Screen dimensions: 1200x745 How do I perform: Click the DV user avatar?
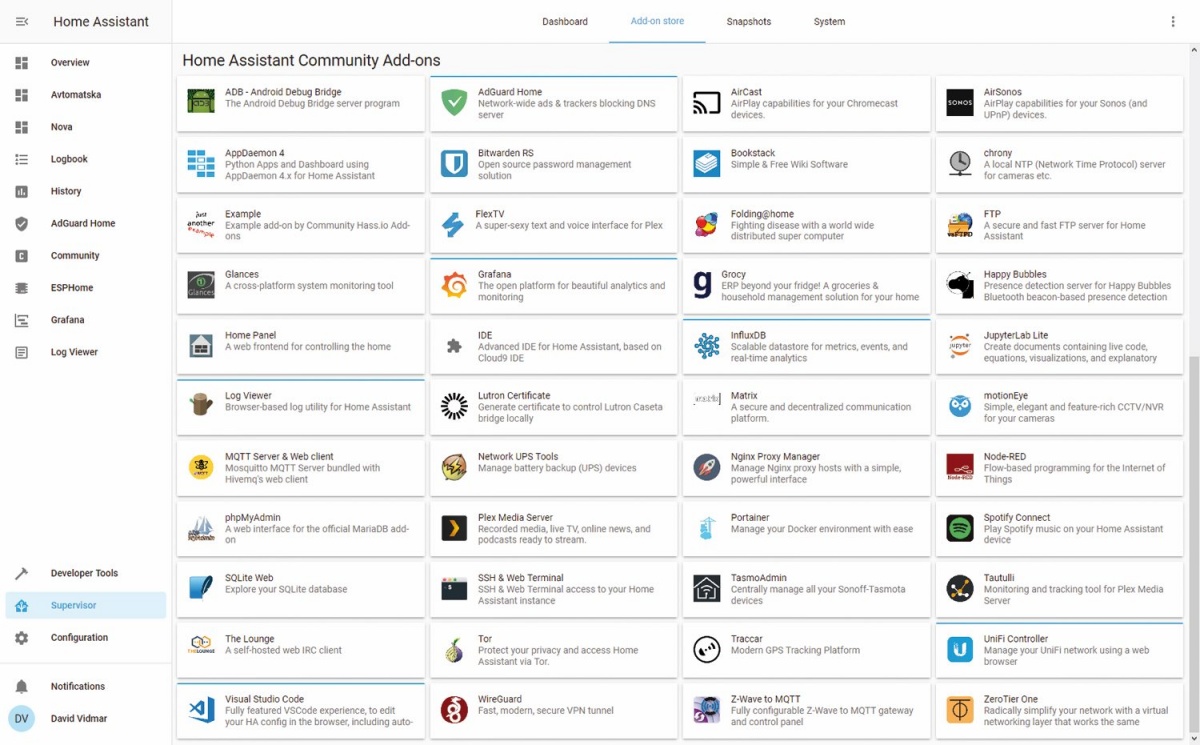point(22,719)
